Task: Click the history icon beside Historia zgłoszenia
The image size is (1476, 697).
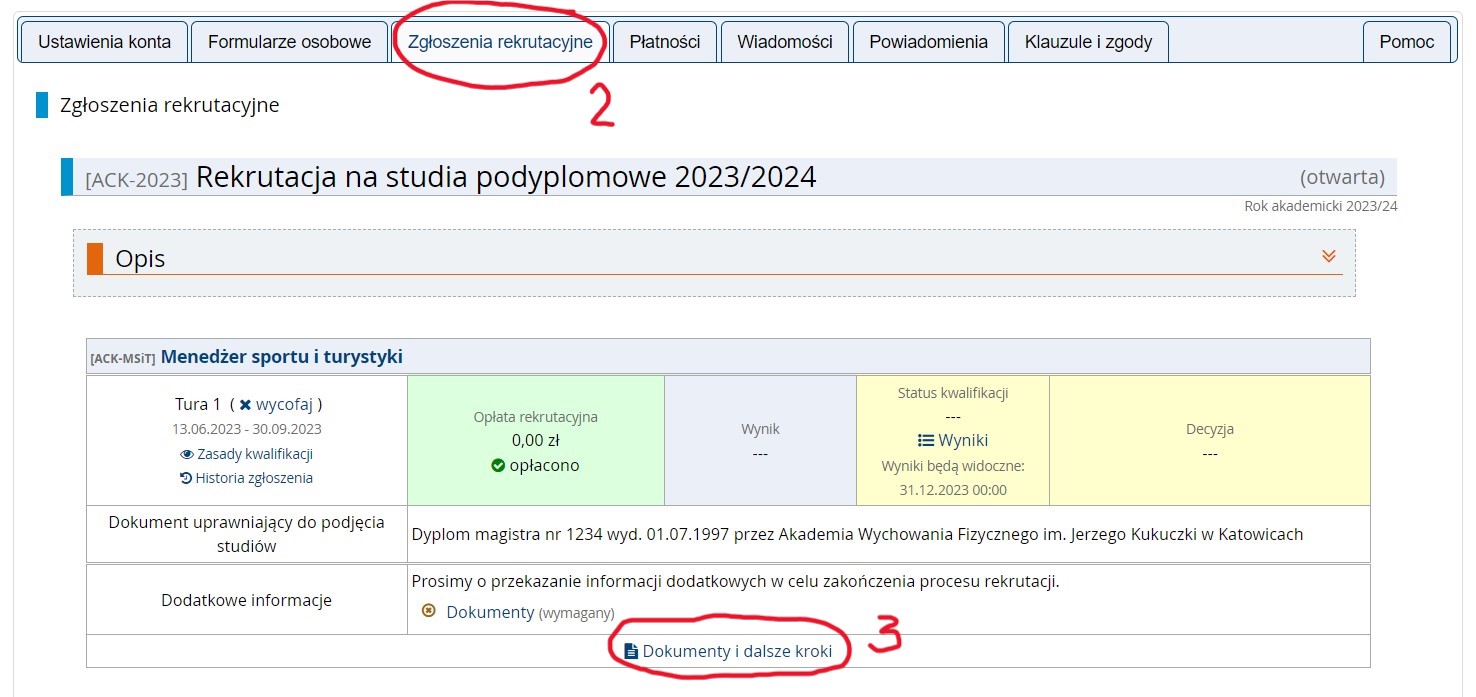Action: pyautogui.click(x=185, y=478)
